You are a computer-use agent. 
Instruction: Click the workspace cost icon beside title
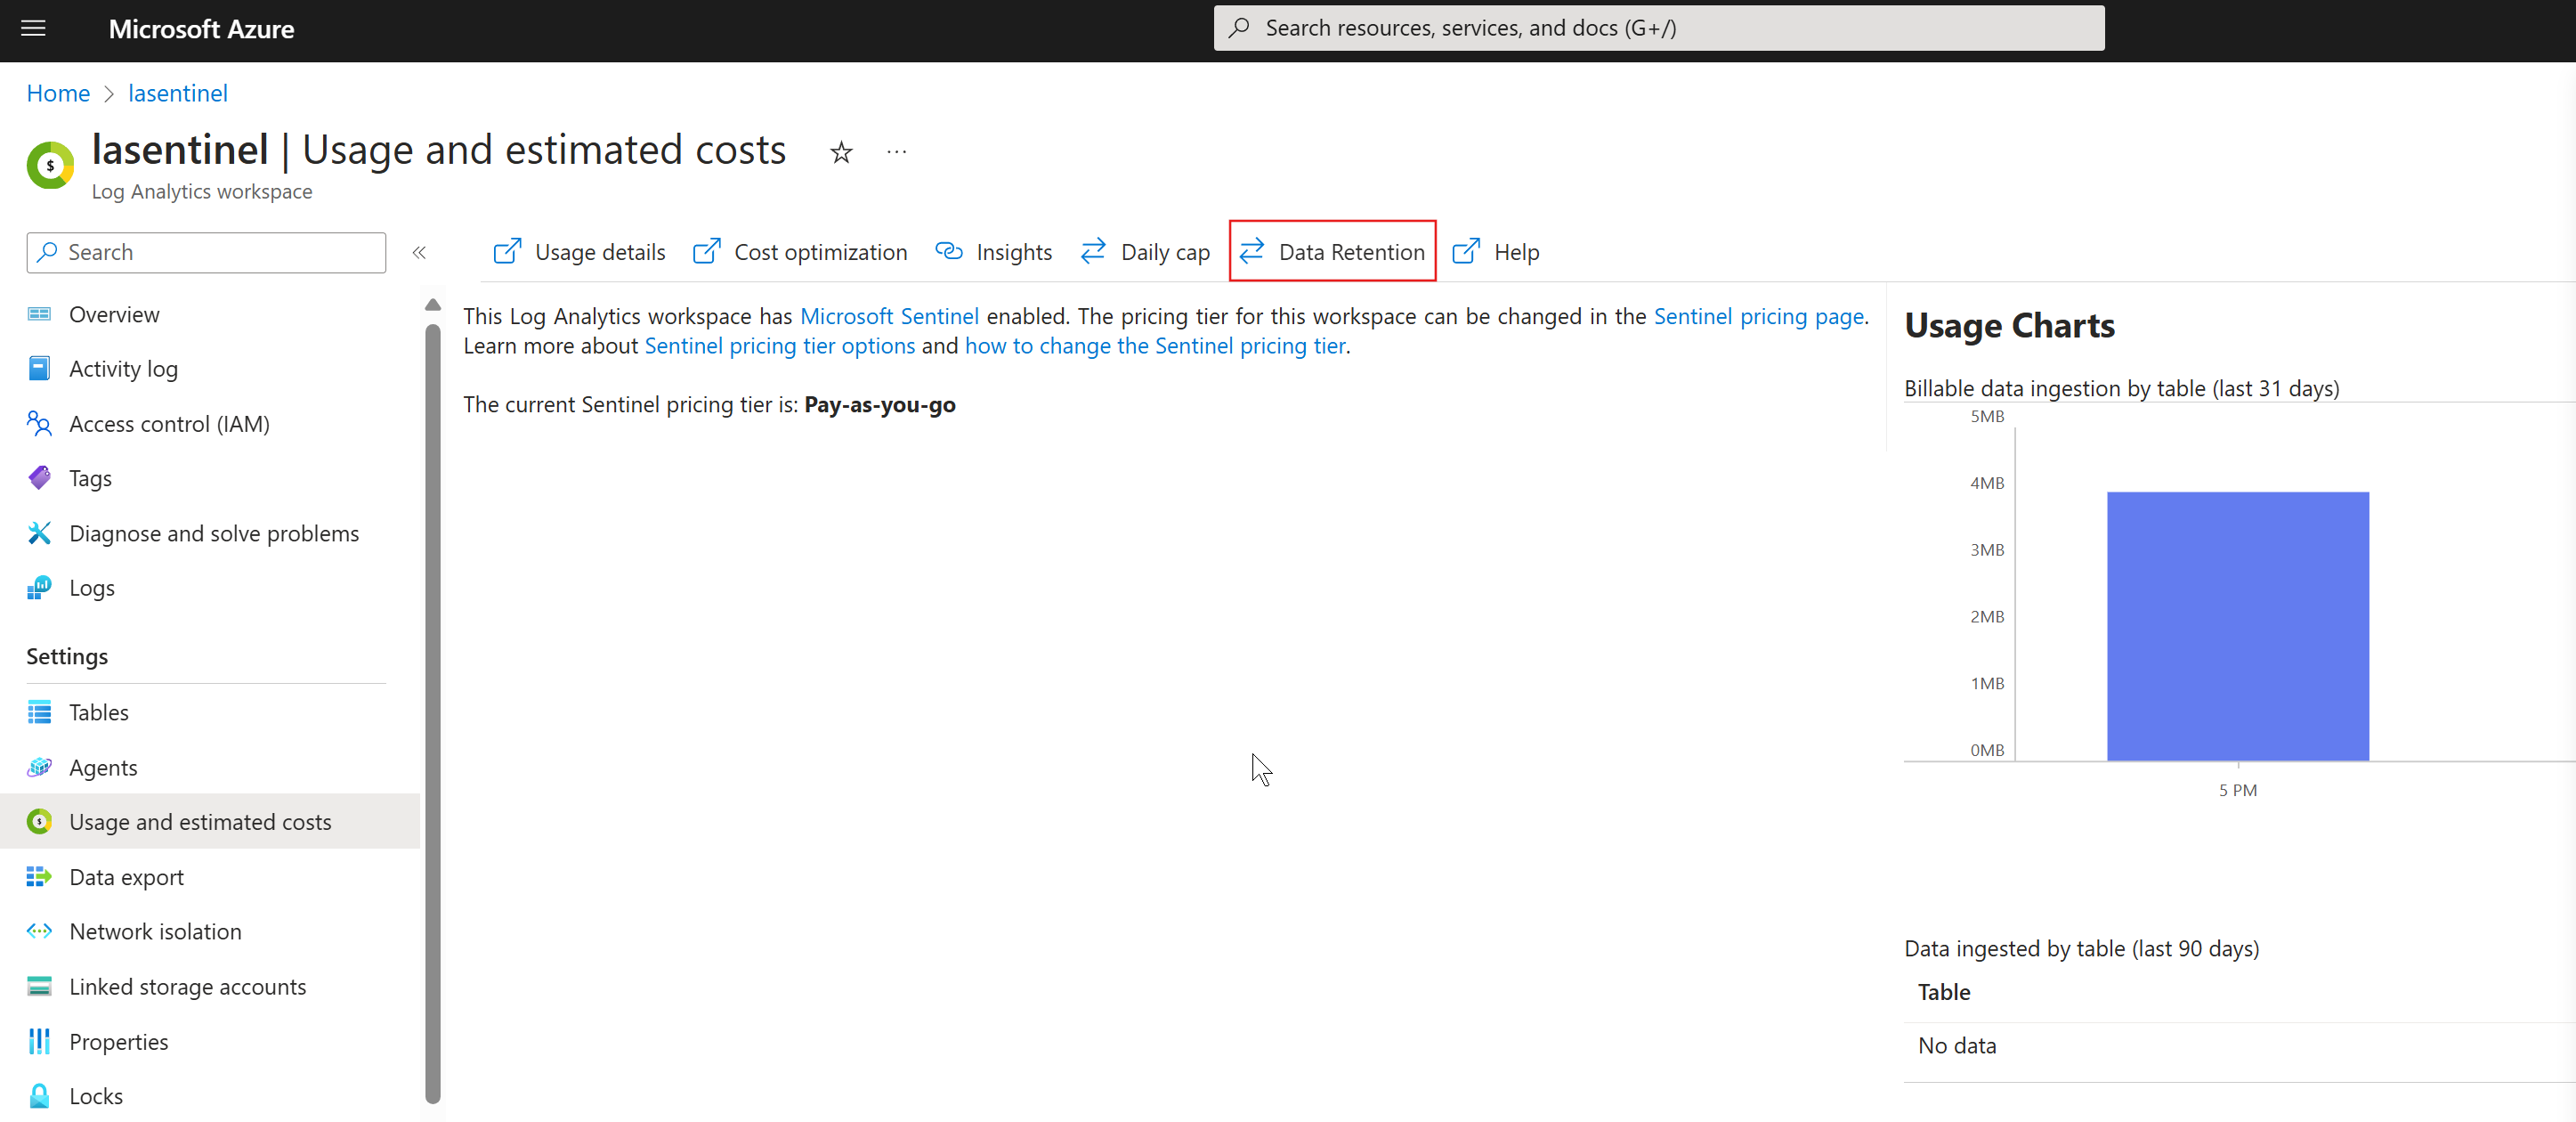[x=50, y=165]
